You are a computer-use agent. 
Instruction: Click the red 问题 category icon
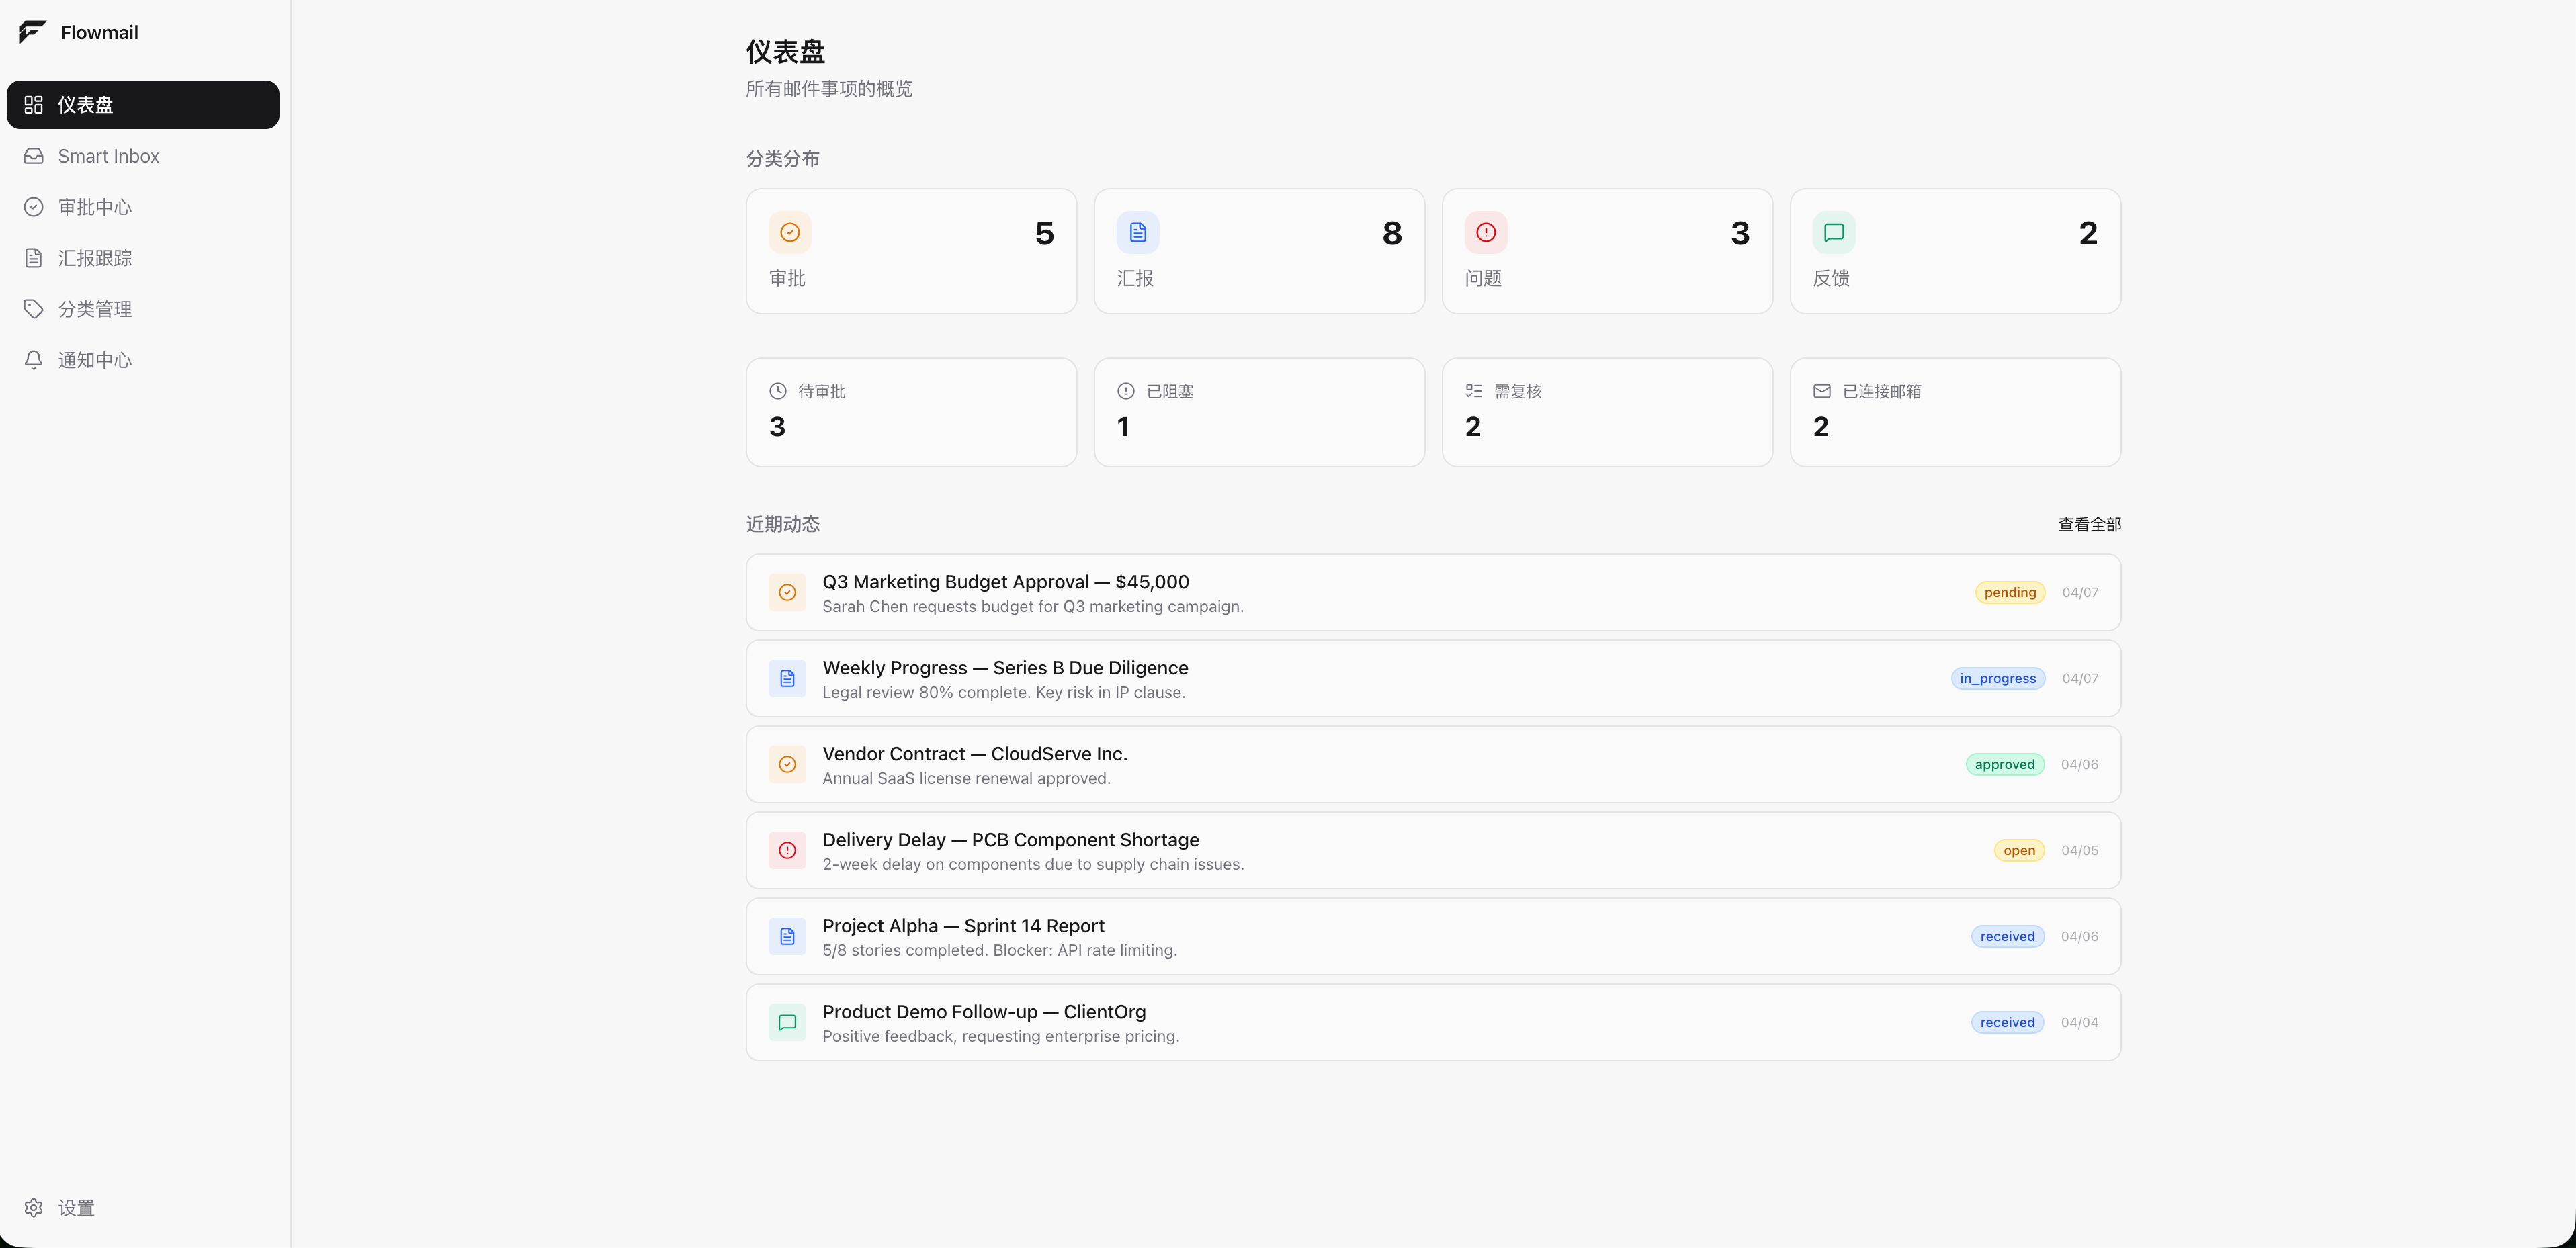(1485, 233)
